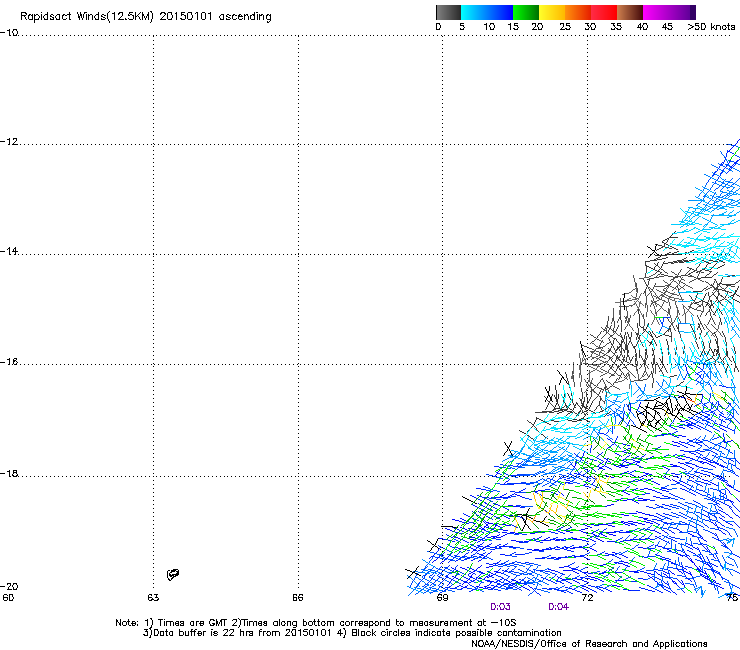The image size is (740, 650).
Task: Click the '25' knots legend label
Action: click(x=565, y=27)
